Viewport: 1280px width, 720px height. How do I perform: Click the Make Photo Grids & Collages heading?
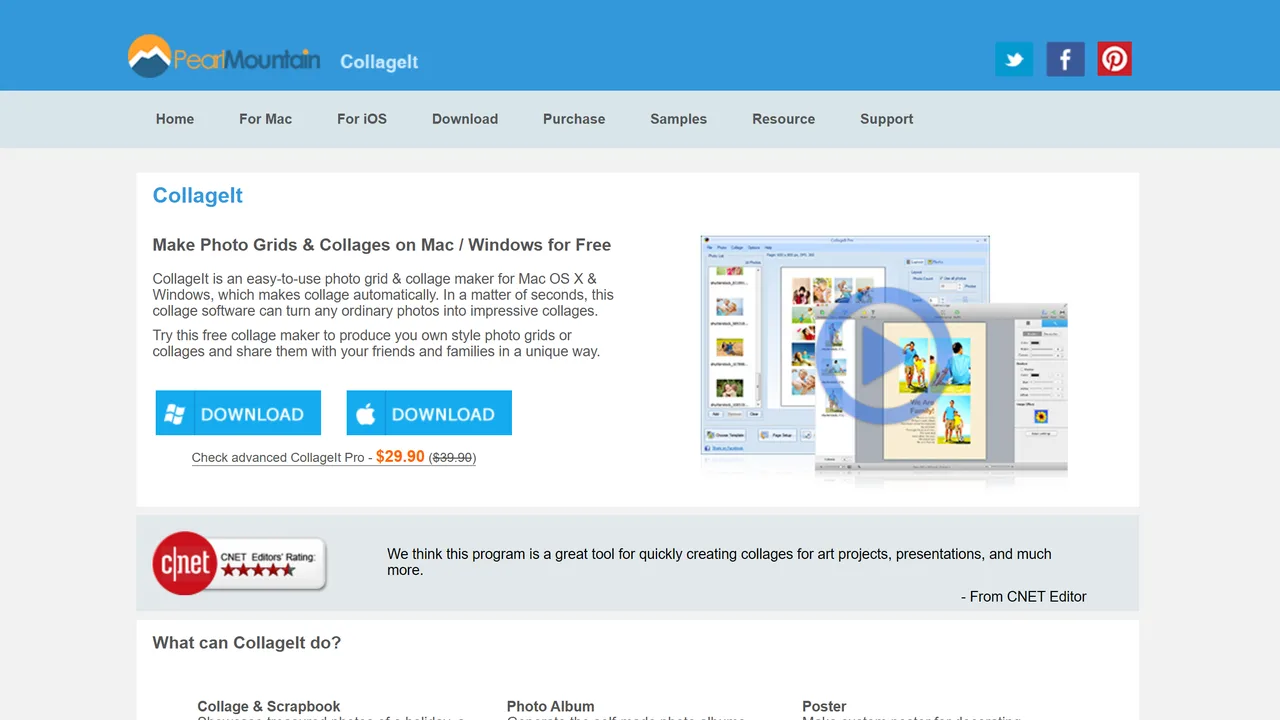(382, 245)
